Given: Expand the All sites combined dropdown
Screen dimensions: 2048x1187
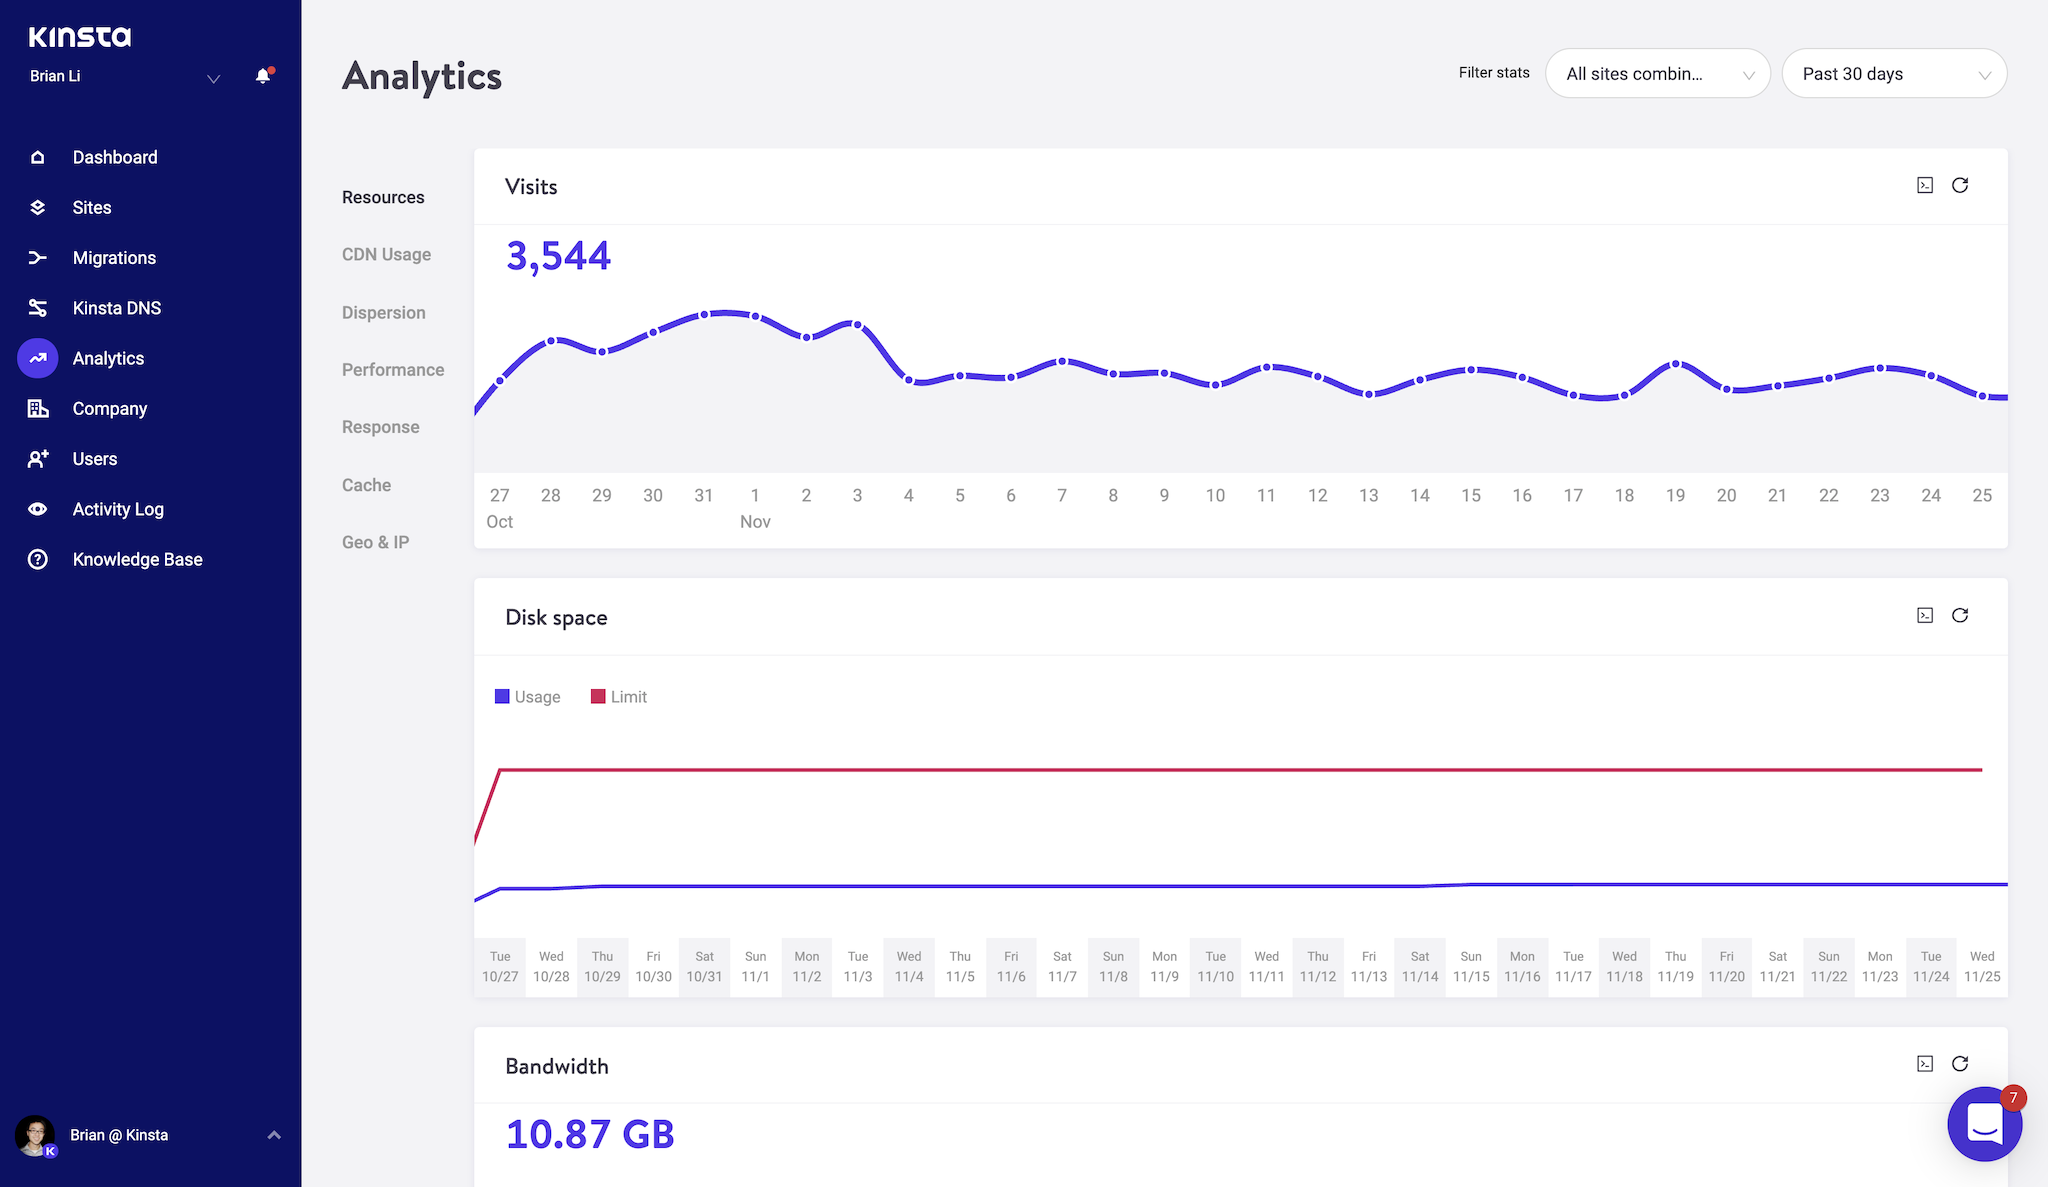Looking at the screenshot, I should (x=1655, y=72).
